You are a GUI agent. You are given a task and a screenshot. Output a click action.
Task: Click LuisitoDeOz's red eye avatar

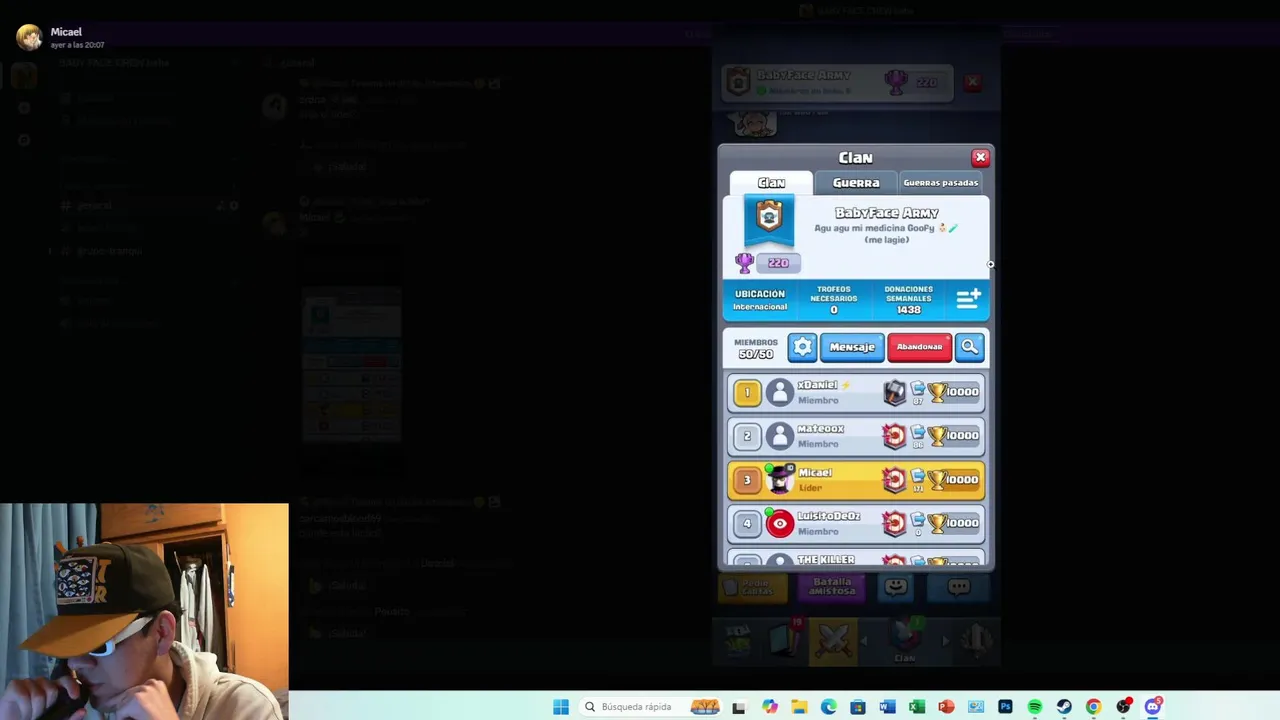[x=779, y=523]
